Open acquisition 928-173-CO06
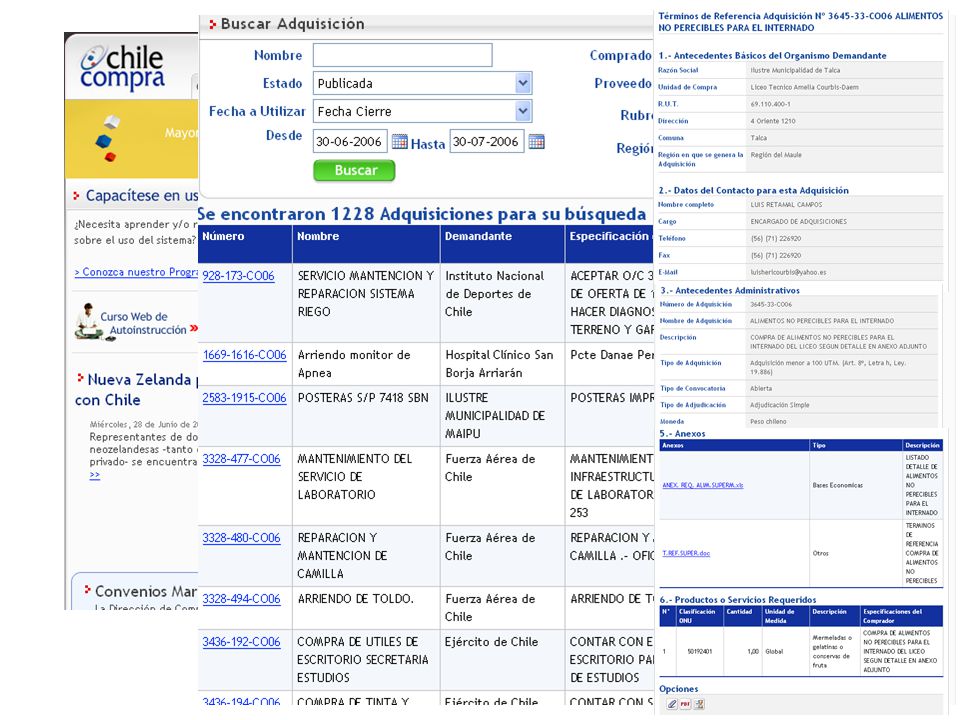 click(238, 276)
